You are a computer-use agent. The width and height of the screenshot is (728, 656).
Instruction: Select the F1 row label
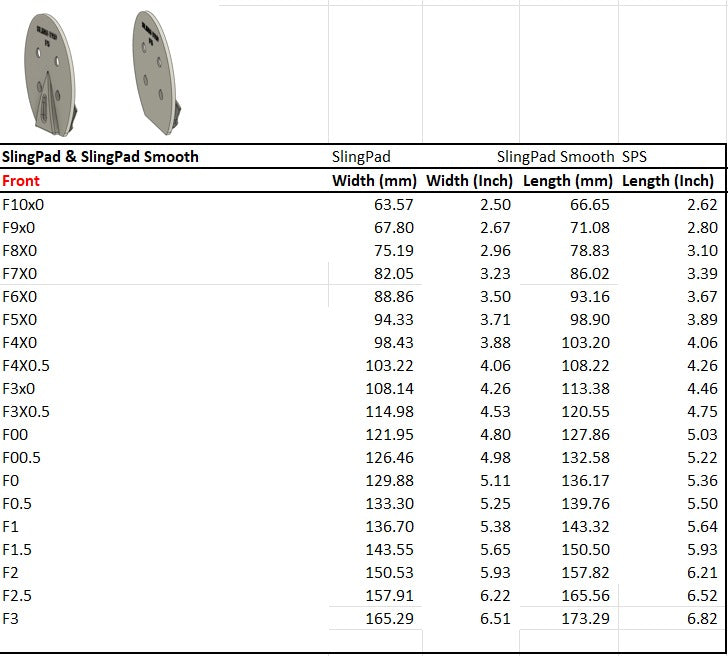(x=10, y=527)
